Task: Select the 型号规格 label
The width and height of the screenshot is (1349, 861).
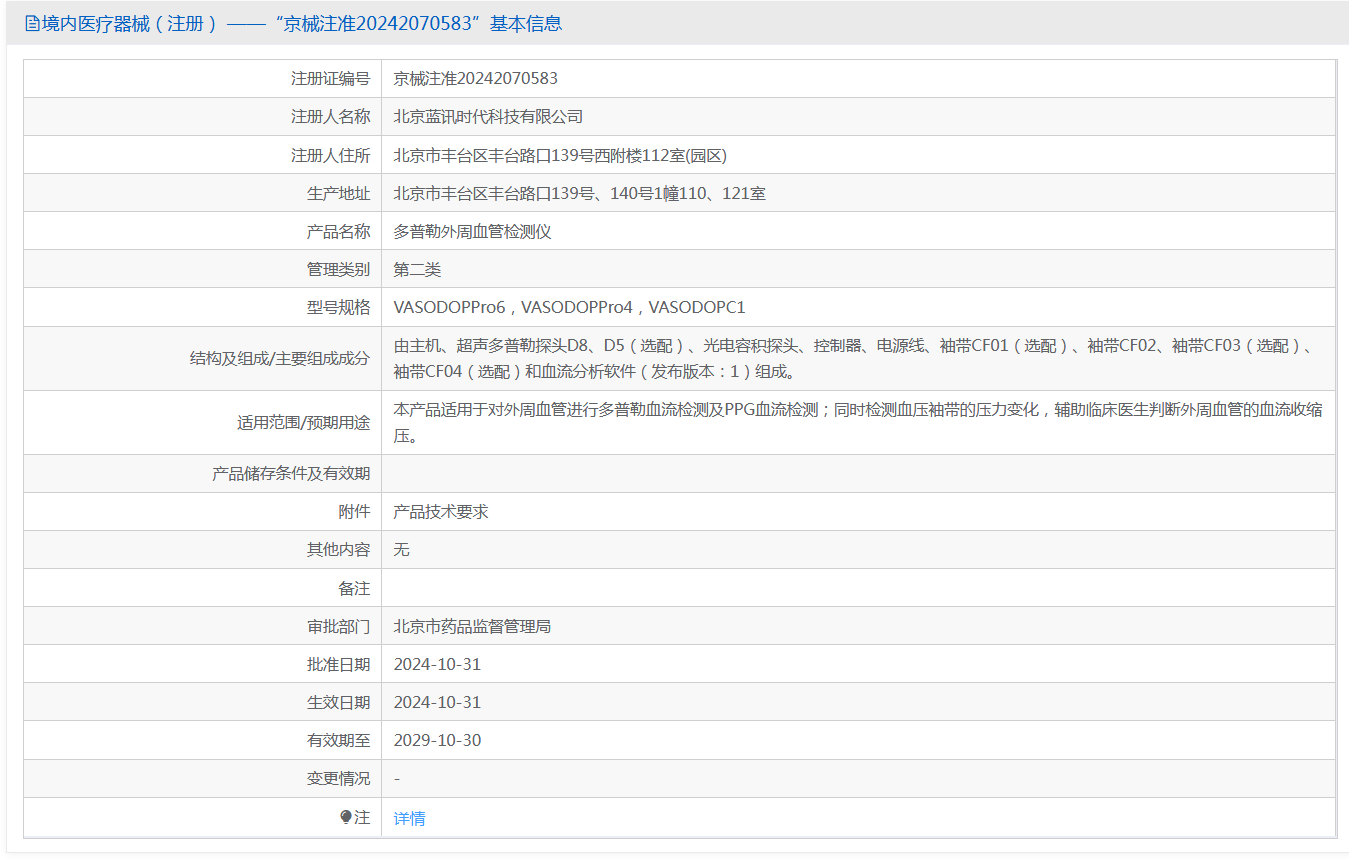Action: pyautogui.click(x=338, y=307)
